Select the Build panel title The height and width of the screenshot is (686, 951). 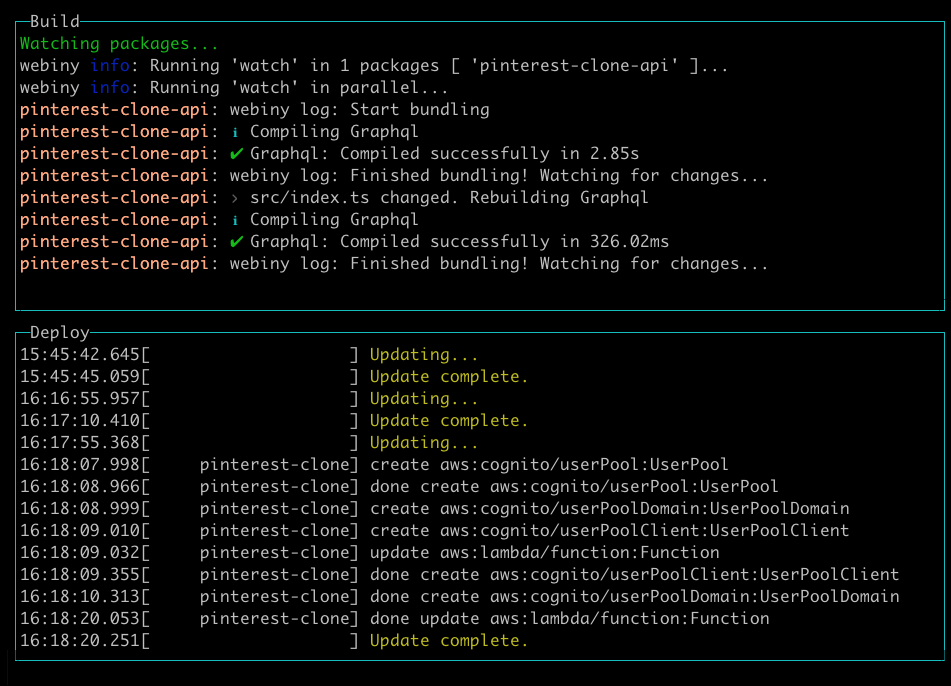pos(55,21)
